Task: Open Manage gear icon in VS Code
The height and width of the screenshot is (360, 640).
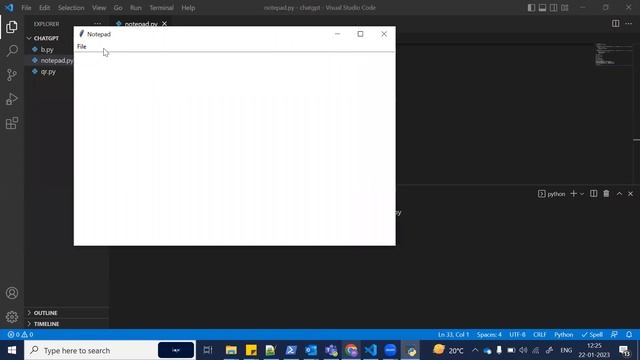Action: (x=12, y=317)
